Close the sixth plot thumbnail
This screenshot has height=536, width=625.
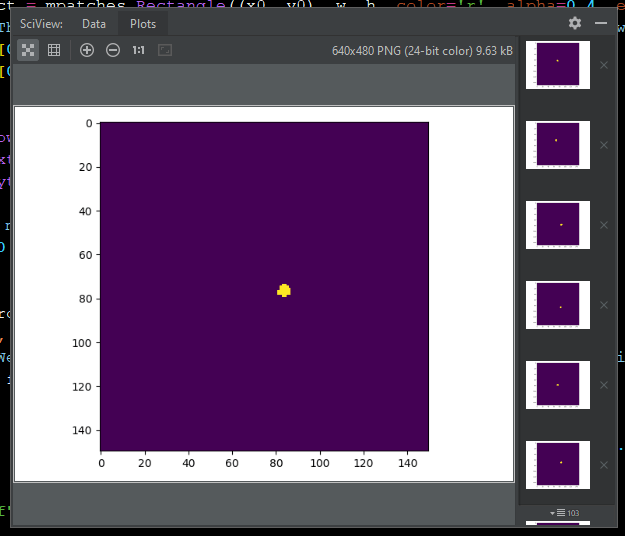click(604, 465)
